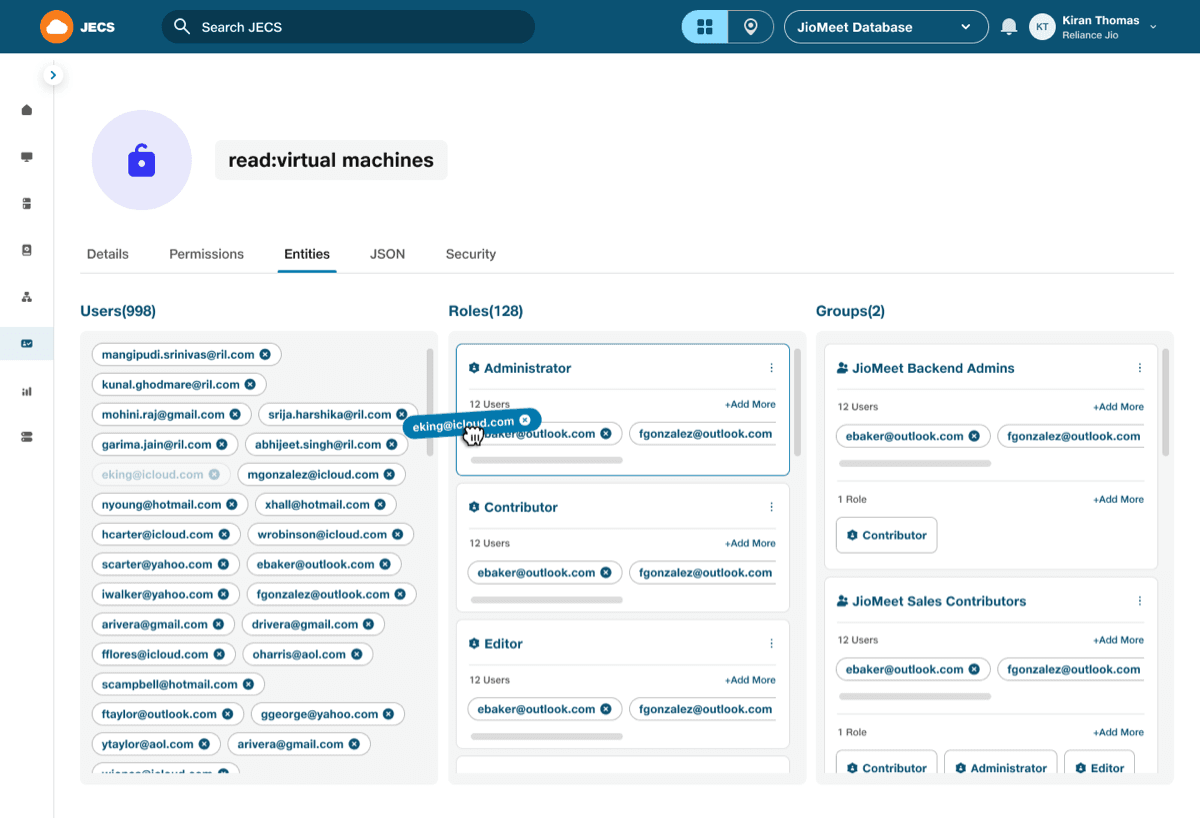Click +Add More in Editor role
1200x819 pixels.
point(750,680)
